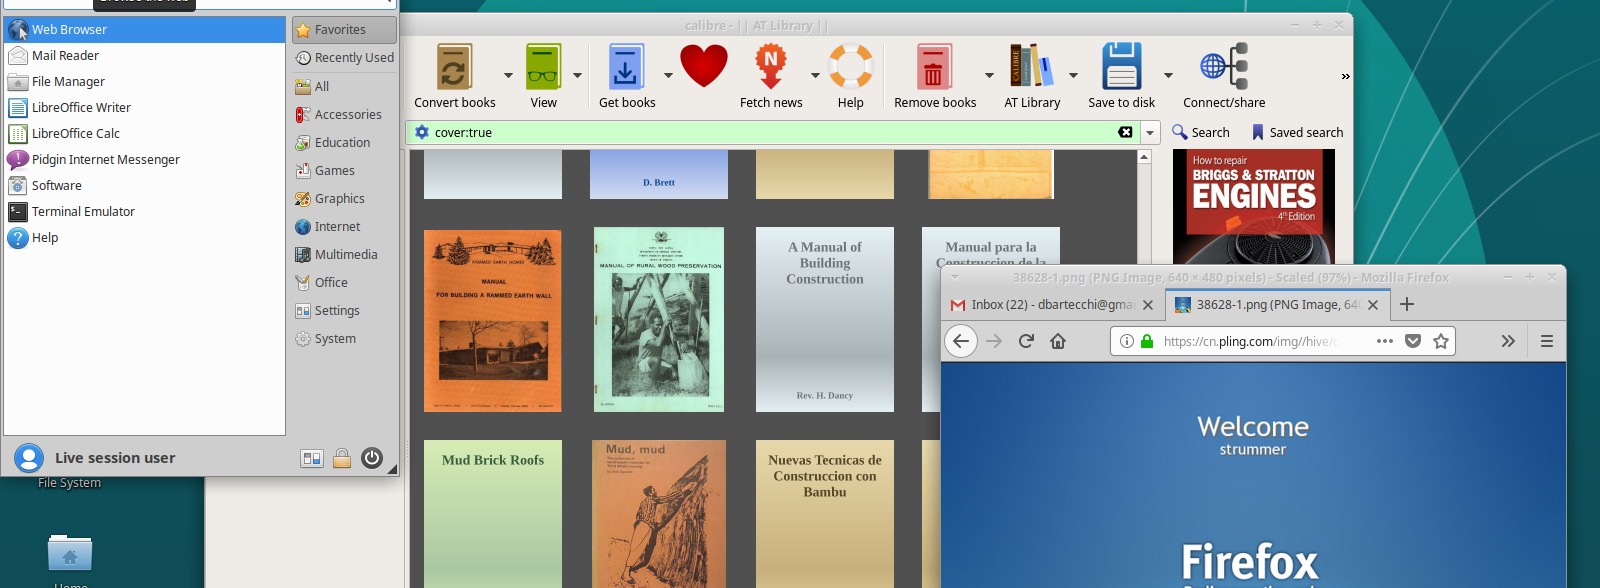Screen dimensions: 1600x588
Task: Click into the cover:true search field
Action: click(x=772, y=132)
